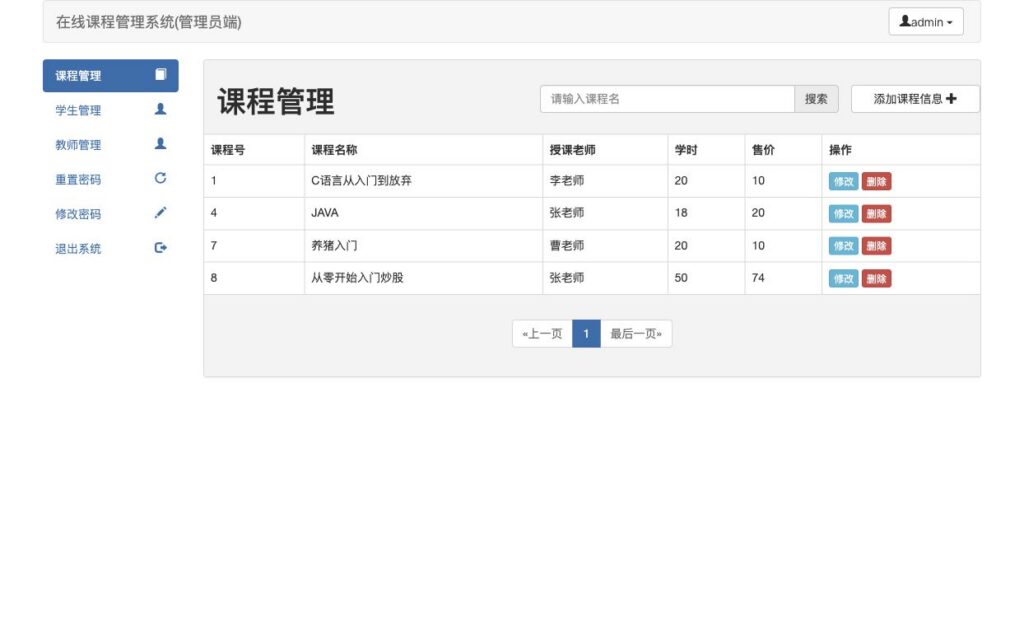The width and height of the screenshot is (1024, 640).
Task: Select page 1 in pagination
Action: 586,334
